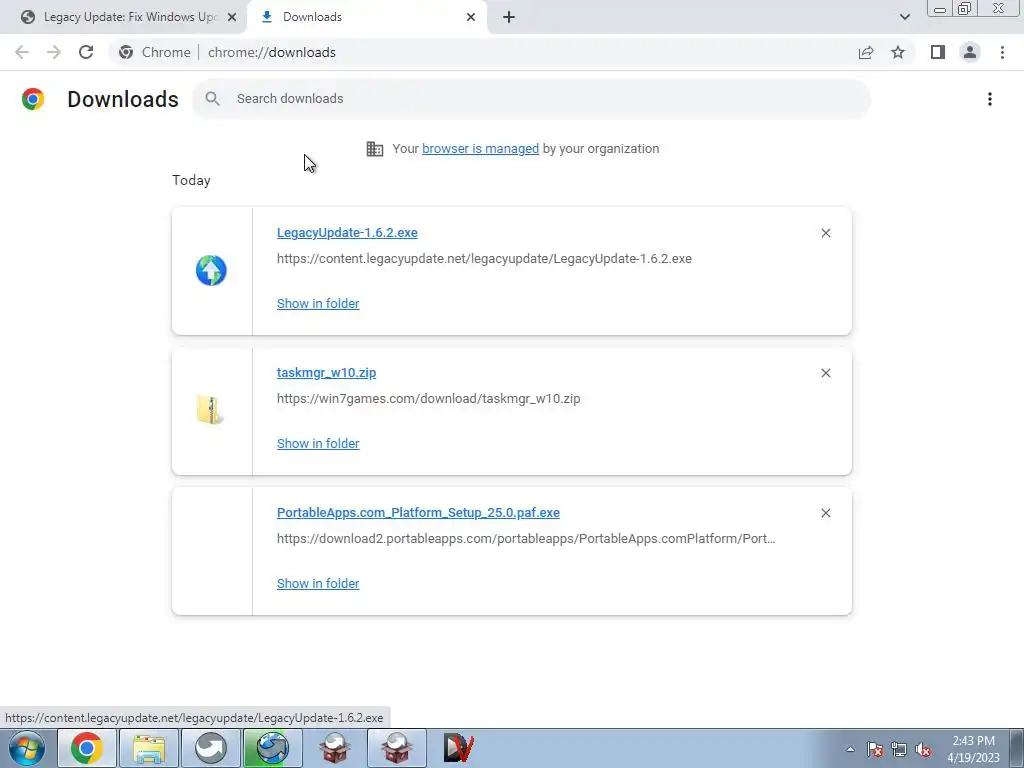Viewport: 1024px width, 768px height.
Task: Remove PortableApps setup from the list
Action: click(825, 513)
